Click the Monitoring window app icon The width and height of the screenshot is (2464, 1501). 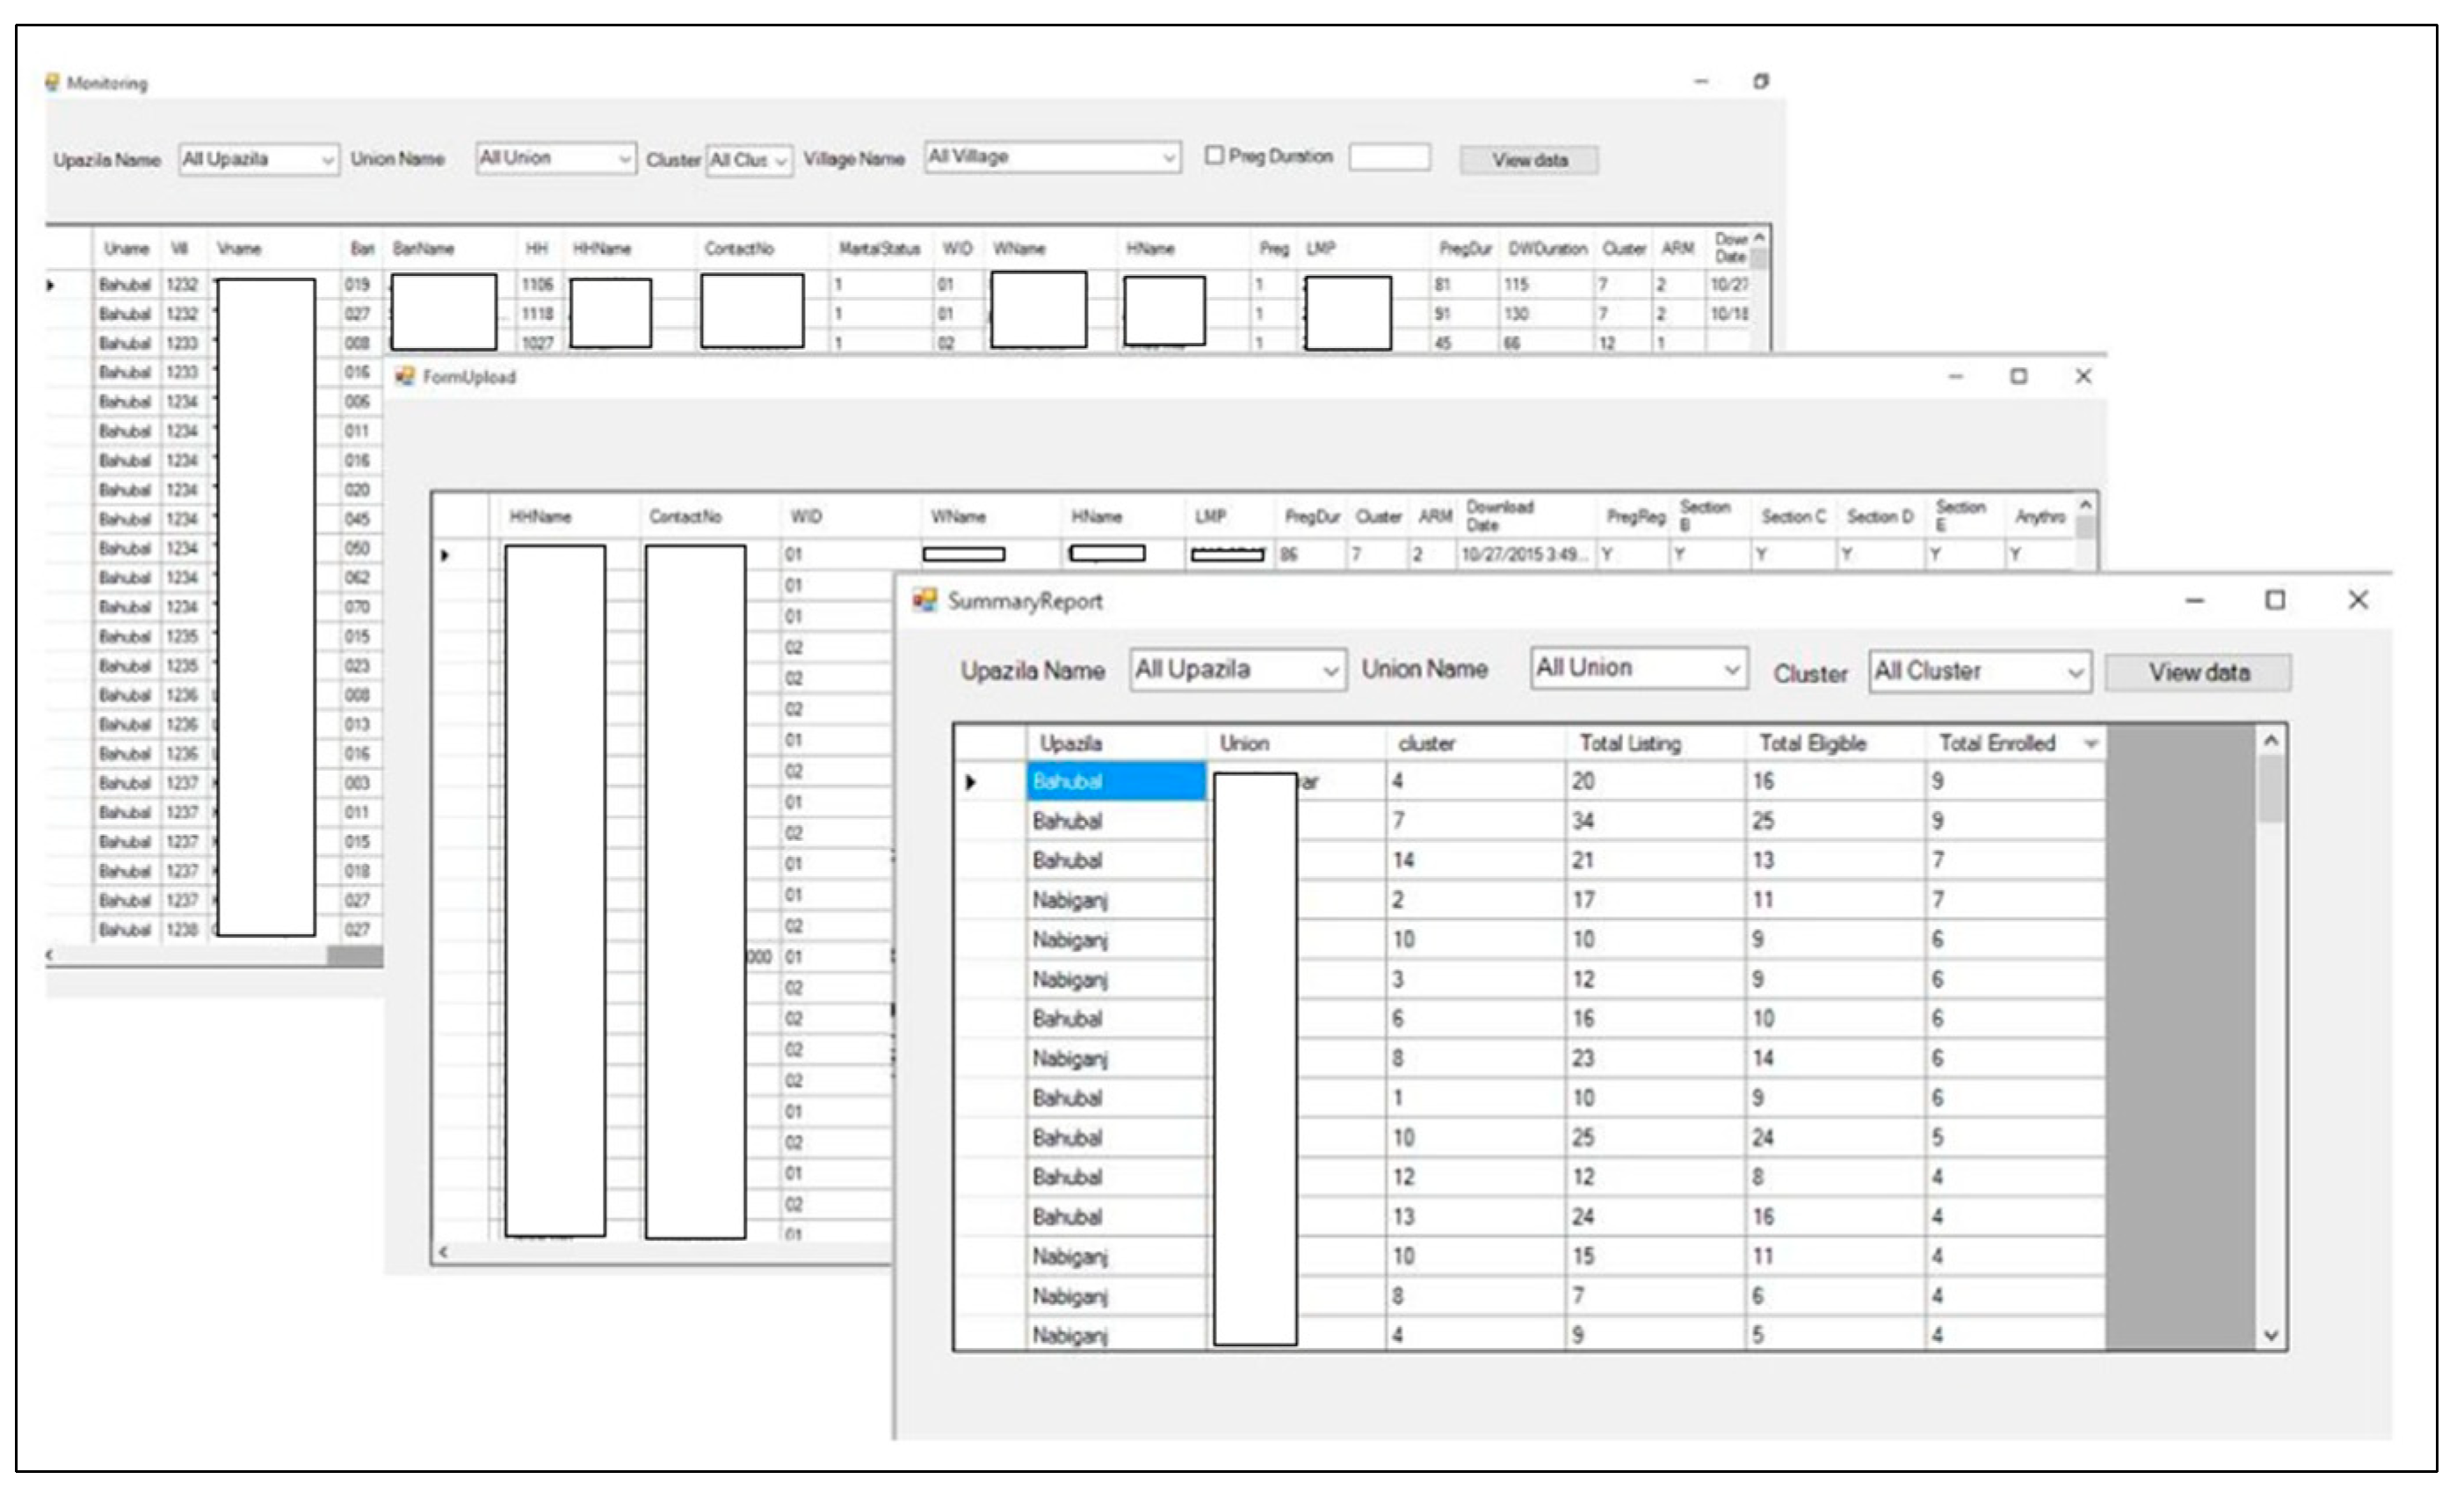(x=52, y=82)
